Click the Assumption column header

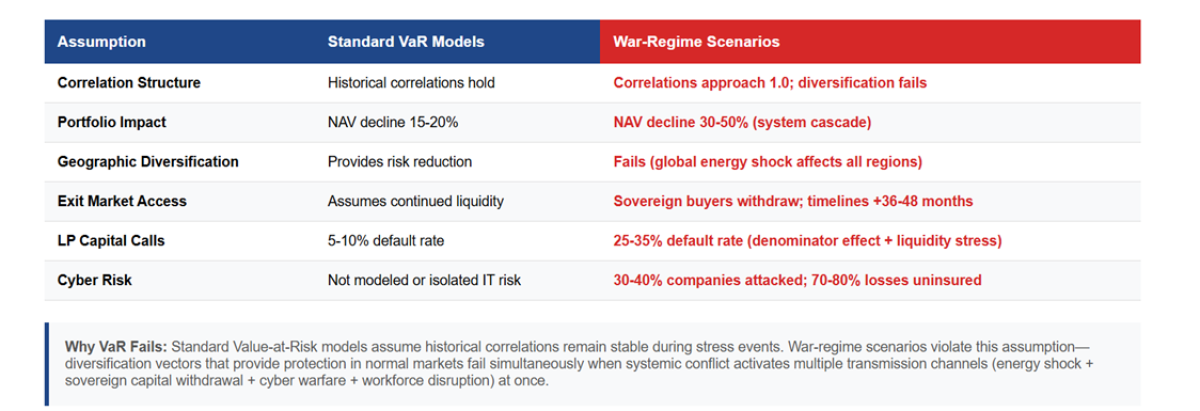(x=101, y=42)
